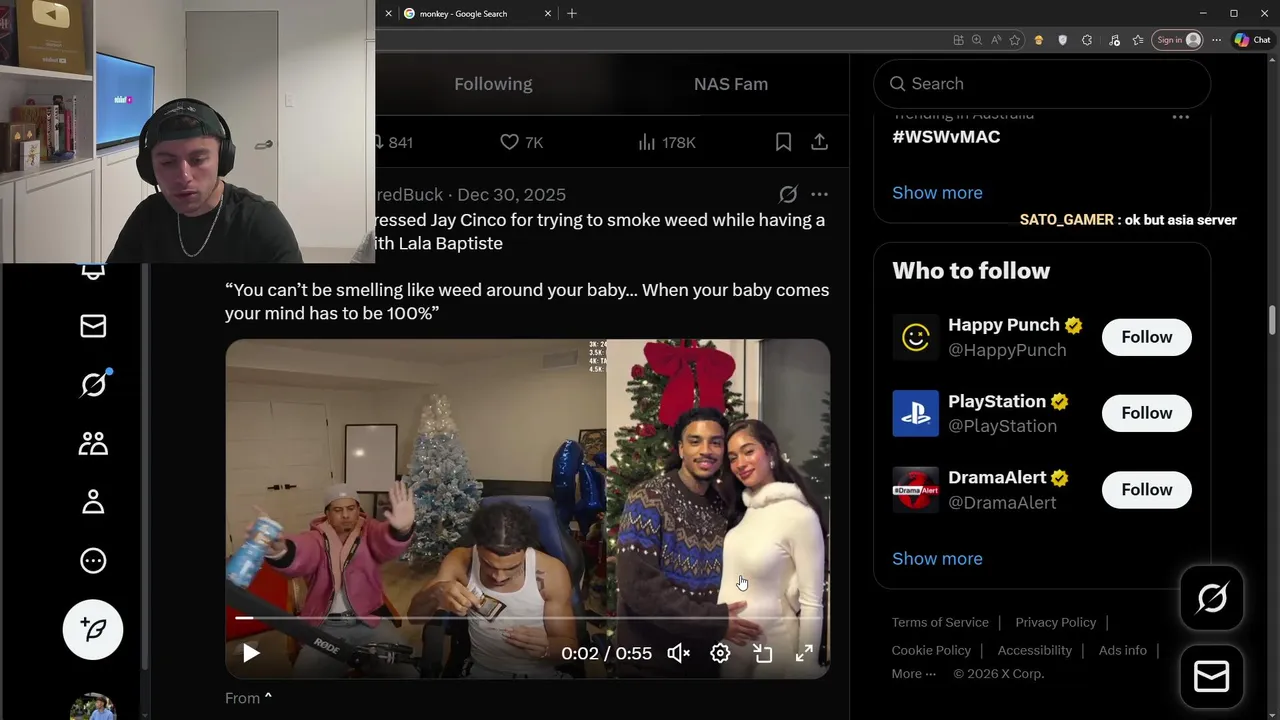1280x720 pixels.
Task: Share the post via upload arrow icon
Action: point(819,142)
